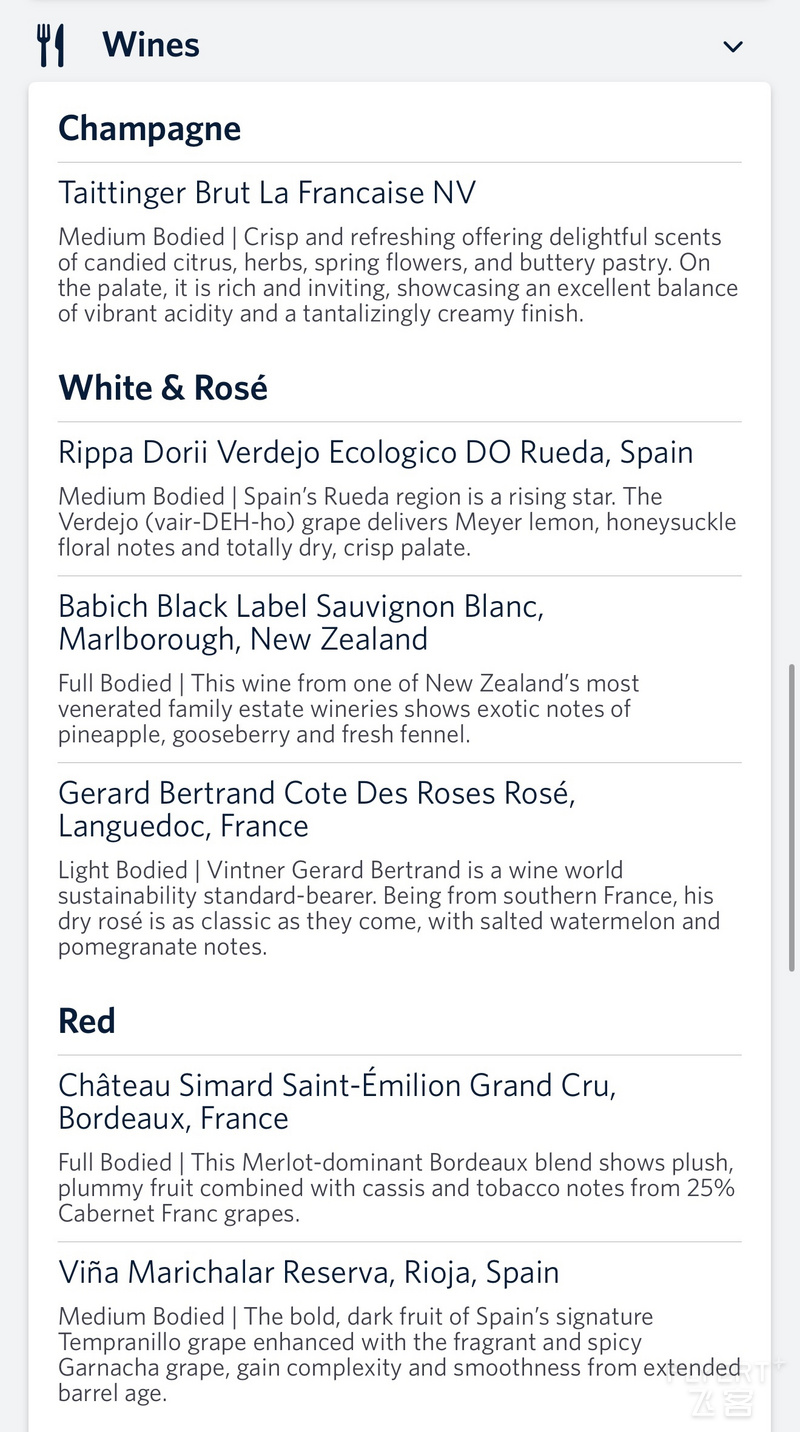This screenshot has width=800, height=1432.
Task: Click the Verdejo grape description paragraph
Action: [x=397, y=522]
